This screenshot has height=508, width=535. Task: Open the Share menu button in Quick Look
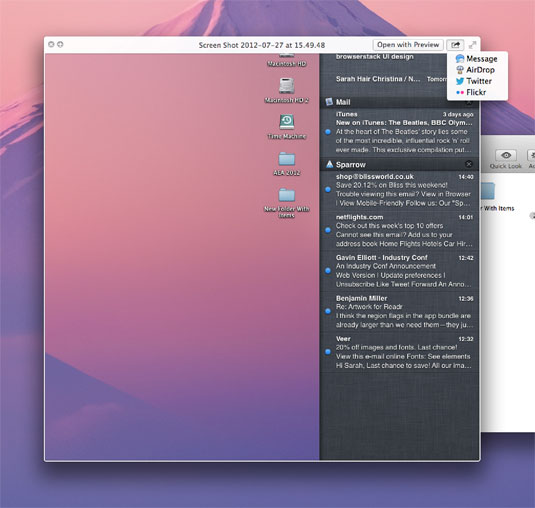point(455,45)
